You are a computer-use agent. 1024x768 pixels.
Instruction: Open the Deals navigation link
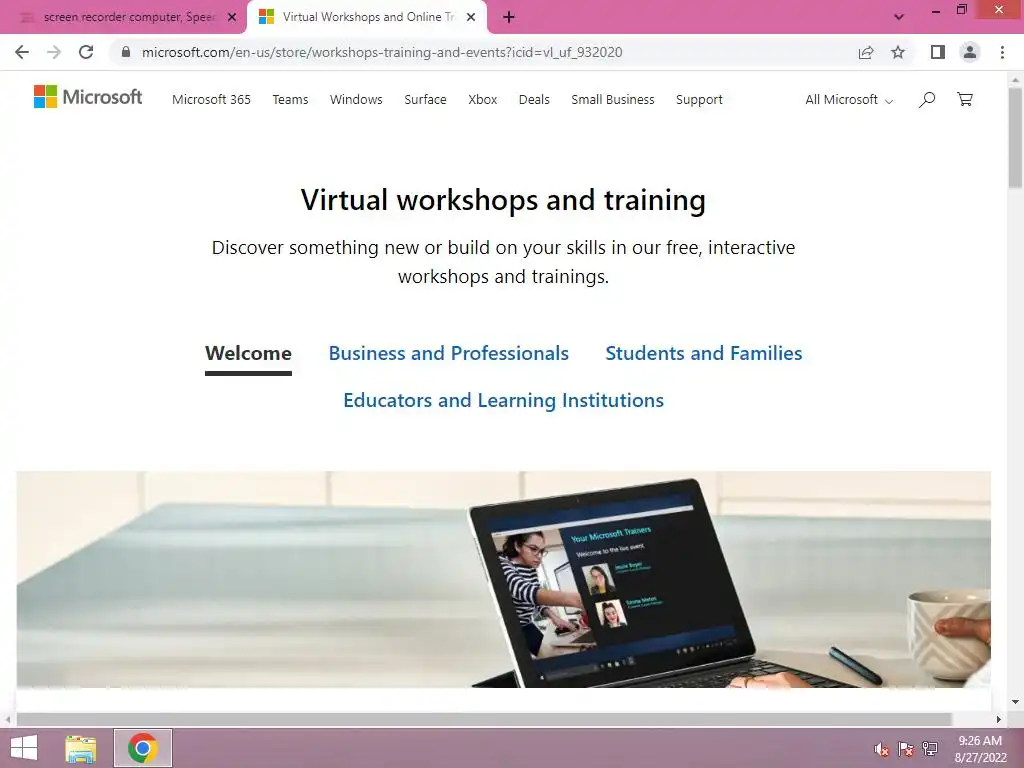[x=534, y=99]
